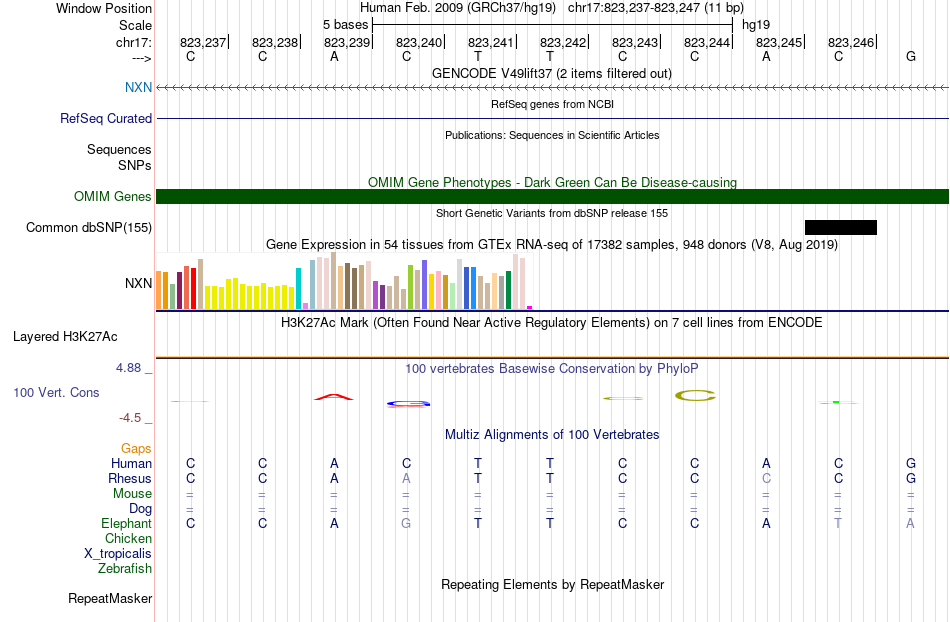This screenshot has height=622, width=950.
Task: Click the grayed-out A in Rhesus row
Action: point(406,478)
